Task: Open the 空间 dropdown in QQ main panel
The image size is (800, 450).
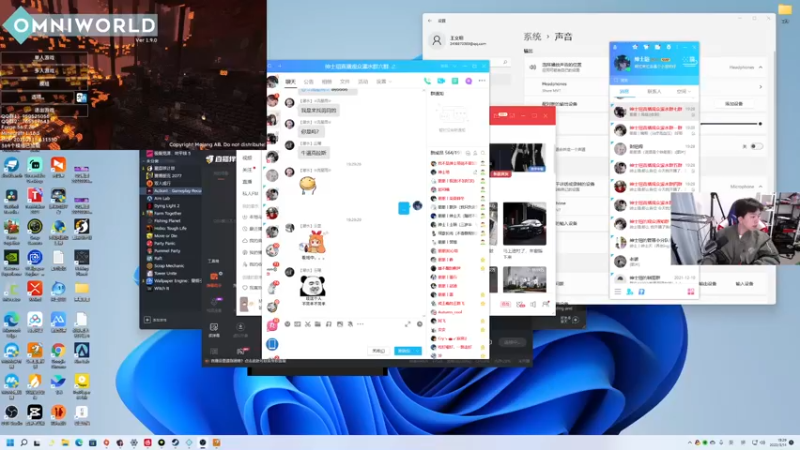Action: click(684, 91)
